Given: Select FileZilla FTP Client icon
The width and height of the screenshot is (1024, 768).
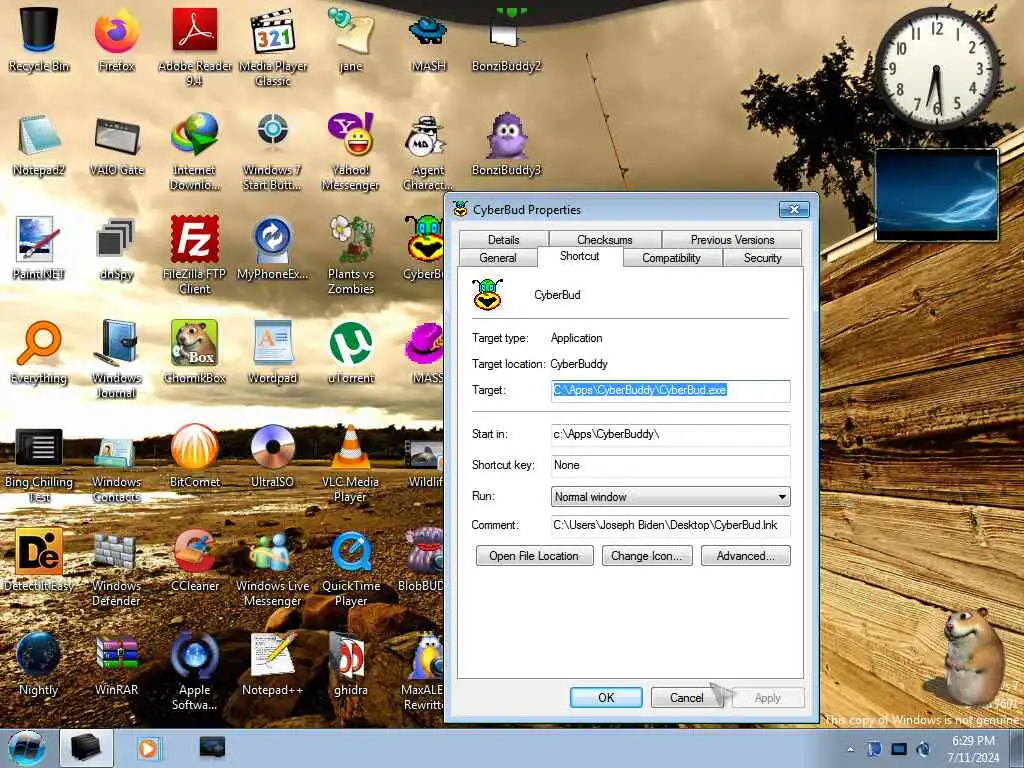Looking at the screenshot, I should click(x=195, y=255).
